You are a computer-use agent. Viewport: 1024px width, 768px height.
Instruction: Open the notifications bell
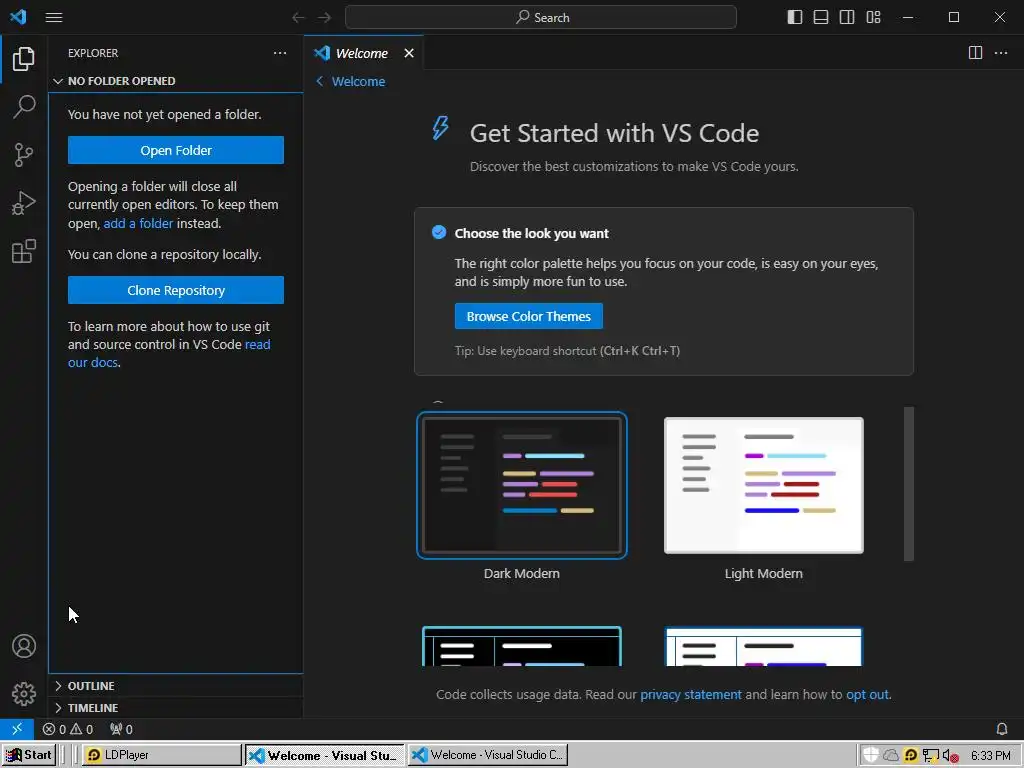pos(1001,729)
